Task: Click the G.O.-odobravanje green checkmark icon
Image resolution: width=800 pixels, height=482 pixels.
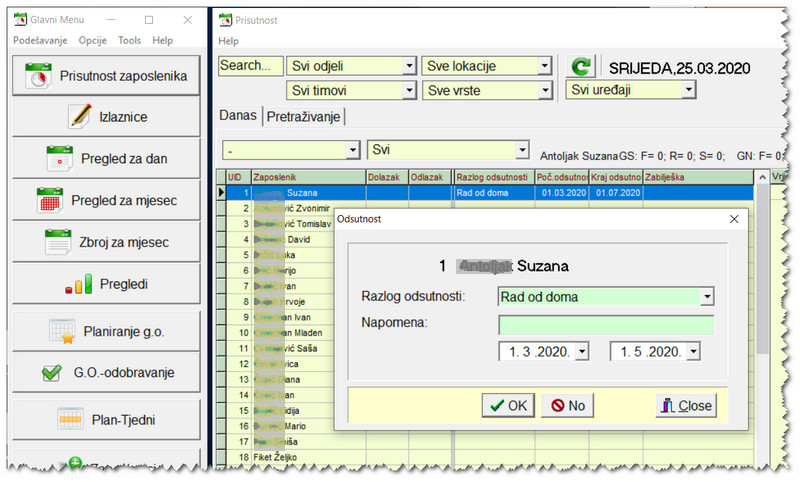Action: click(52, 373)
